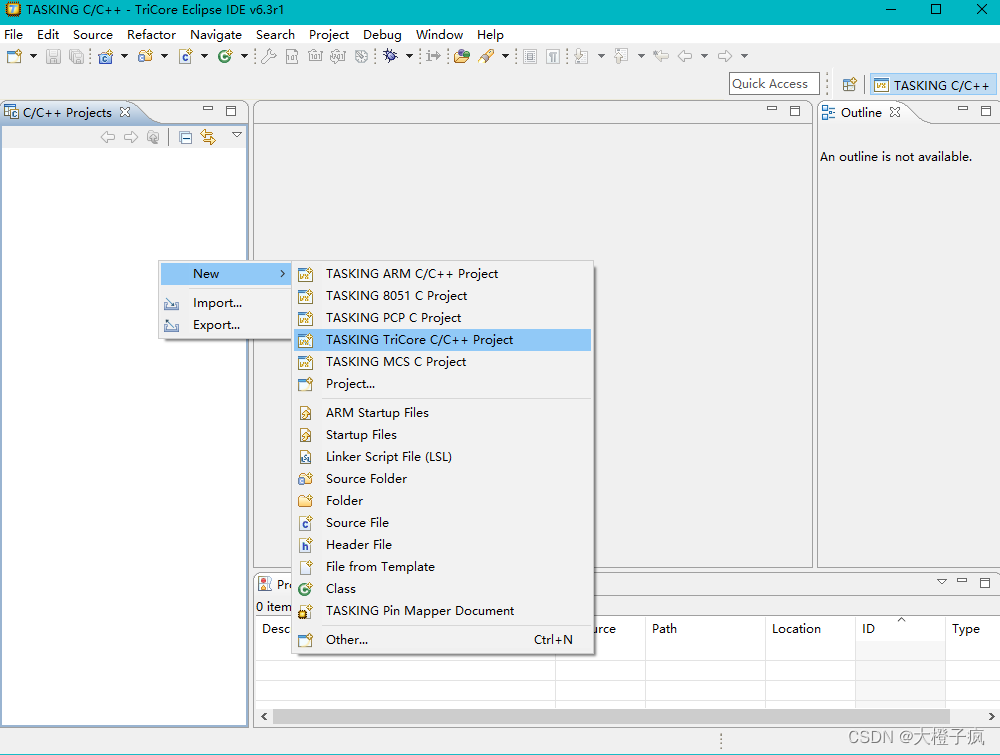Click the Save All toolbar icon
This screenshot has height=755, width=1000.
pos(76,56)
